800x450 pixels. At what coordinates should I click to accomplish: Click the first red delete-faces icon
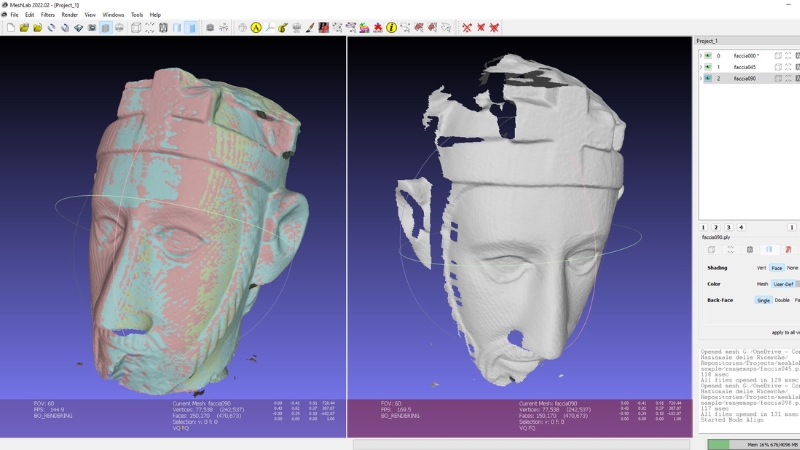point(467,27)
